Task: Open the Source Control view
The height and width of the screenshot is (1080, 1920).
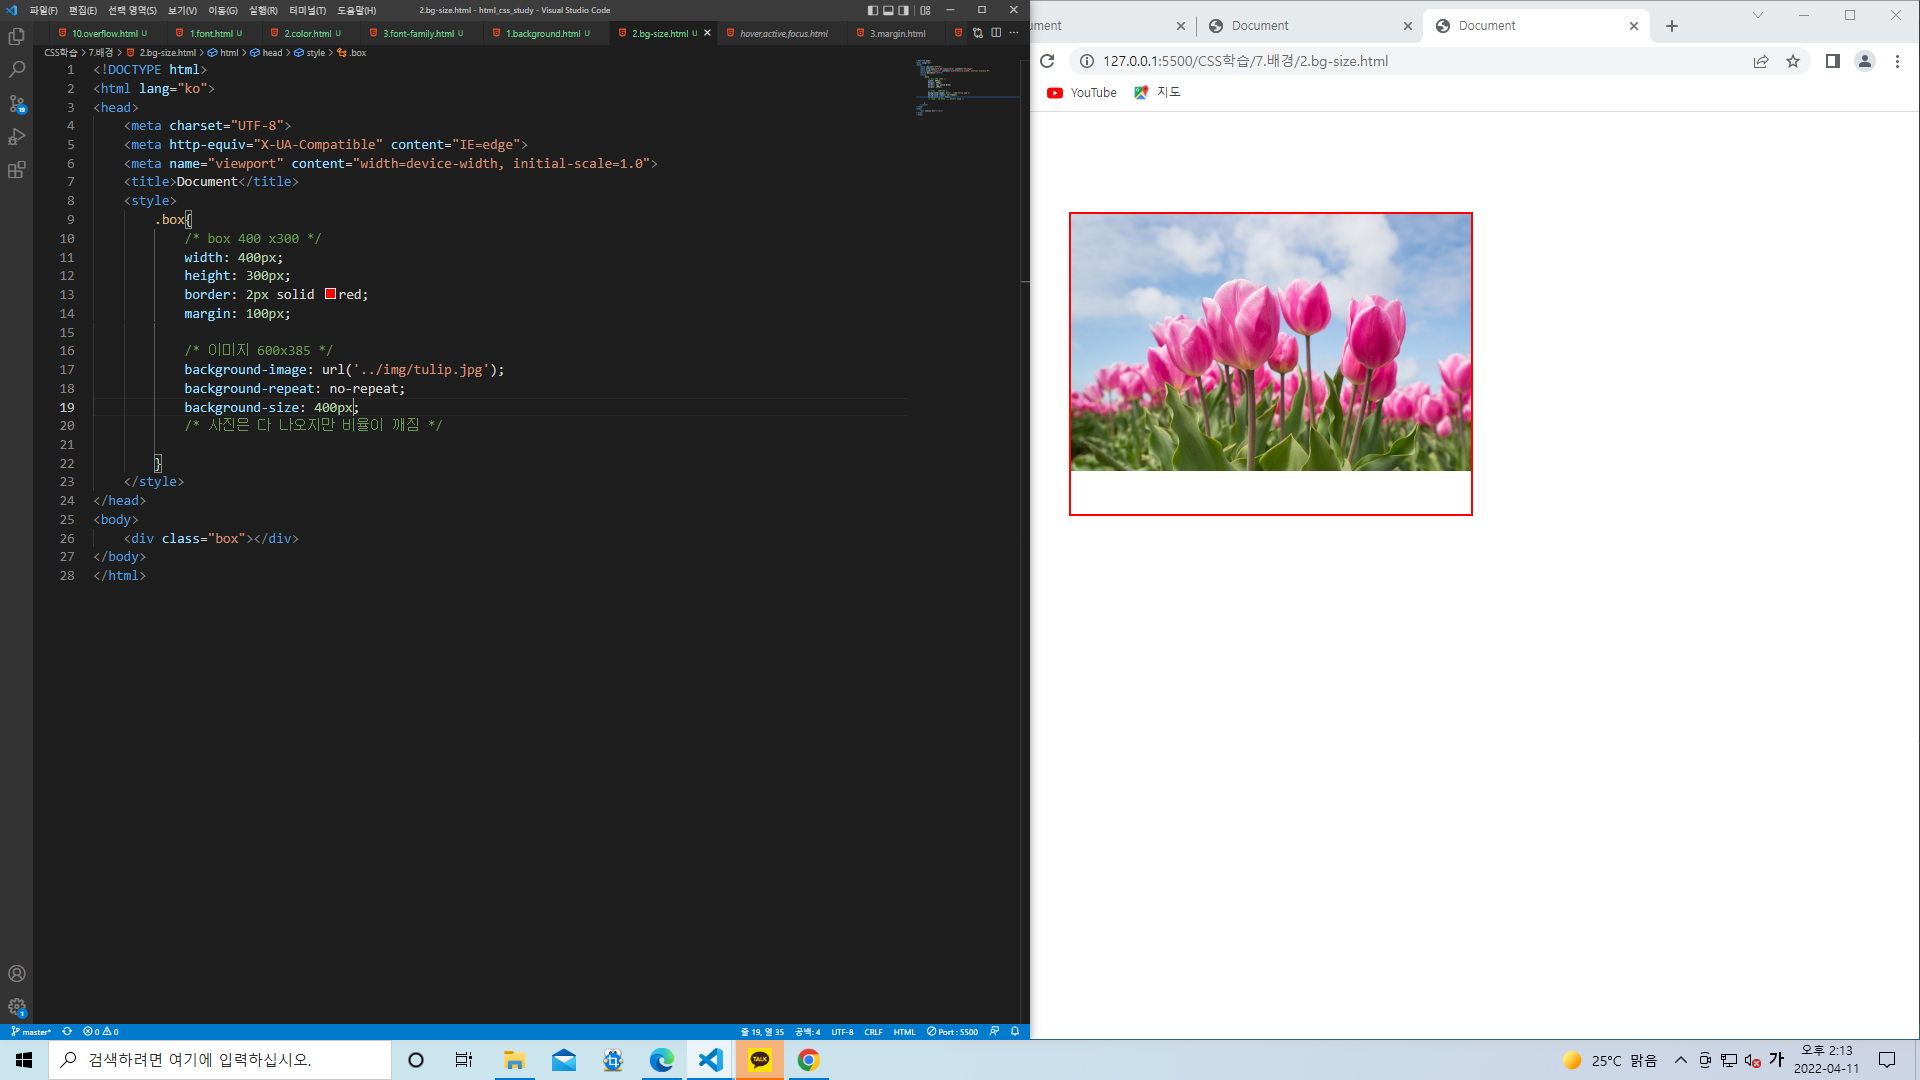Action: (16, 104)
